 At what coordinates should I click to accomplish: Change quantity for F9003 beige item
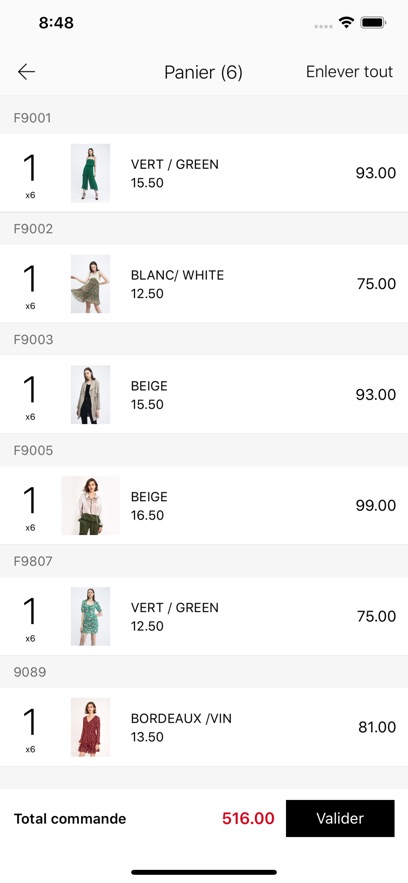click(x=30, y=396)
